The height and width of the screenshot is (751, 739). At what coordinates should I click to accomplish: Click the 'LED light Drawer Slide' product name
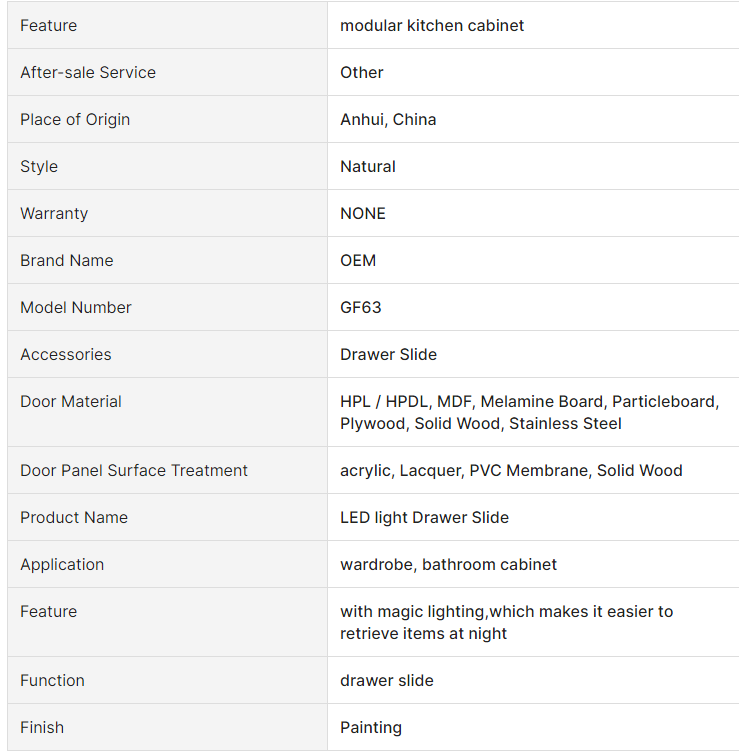[424, 517]
